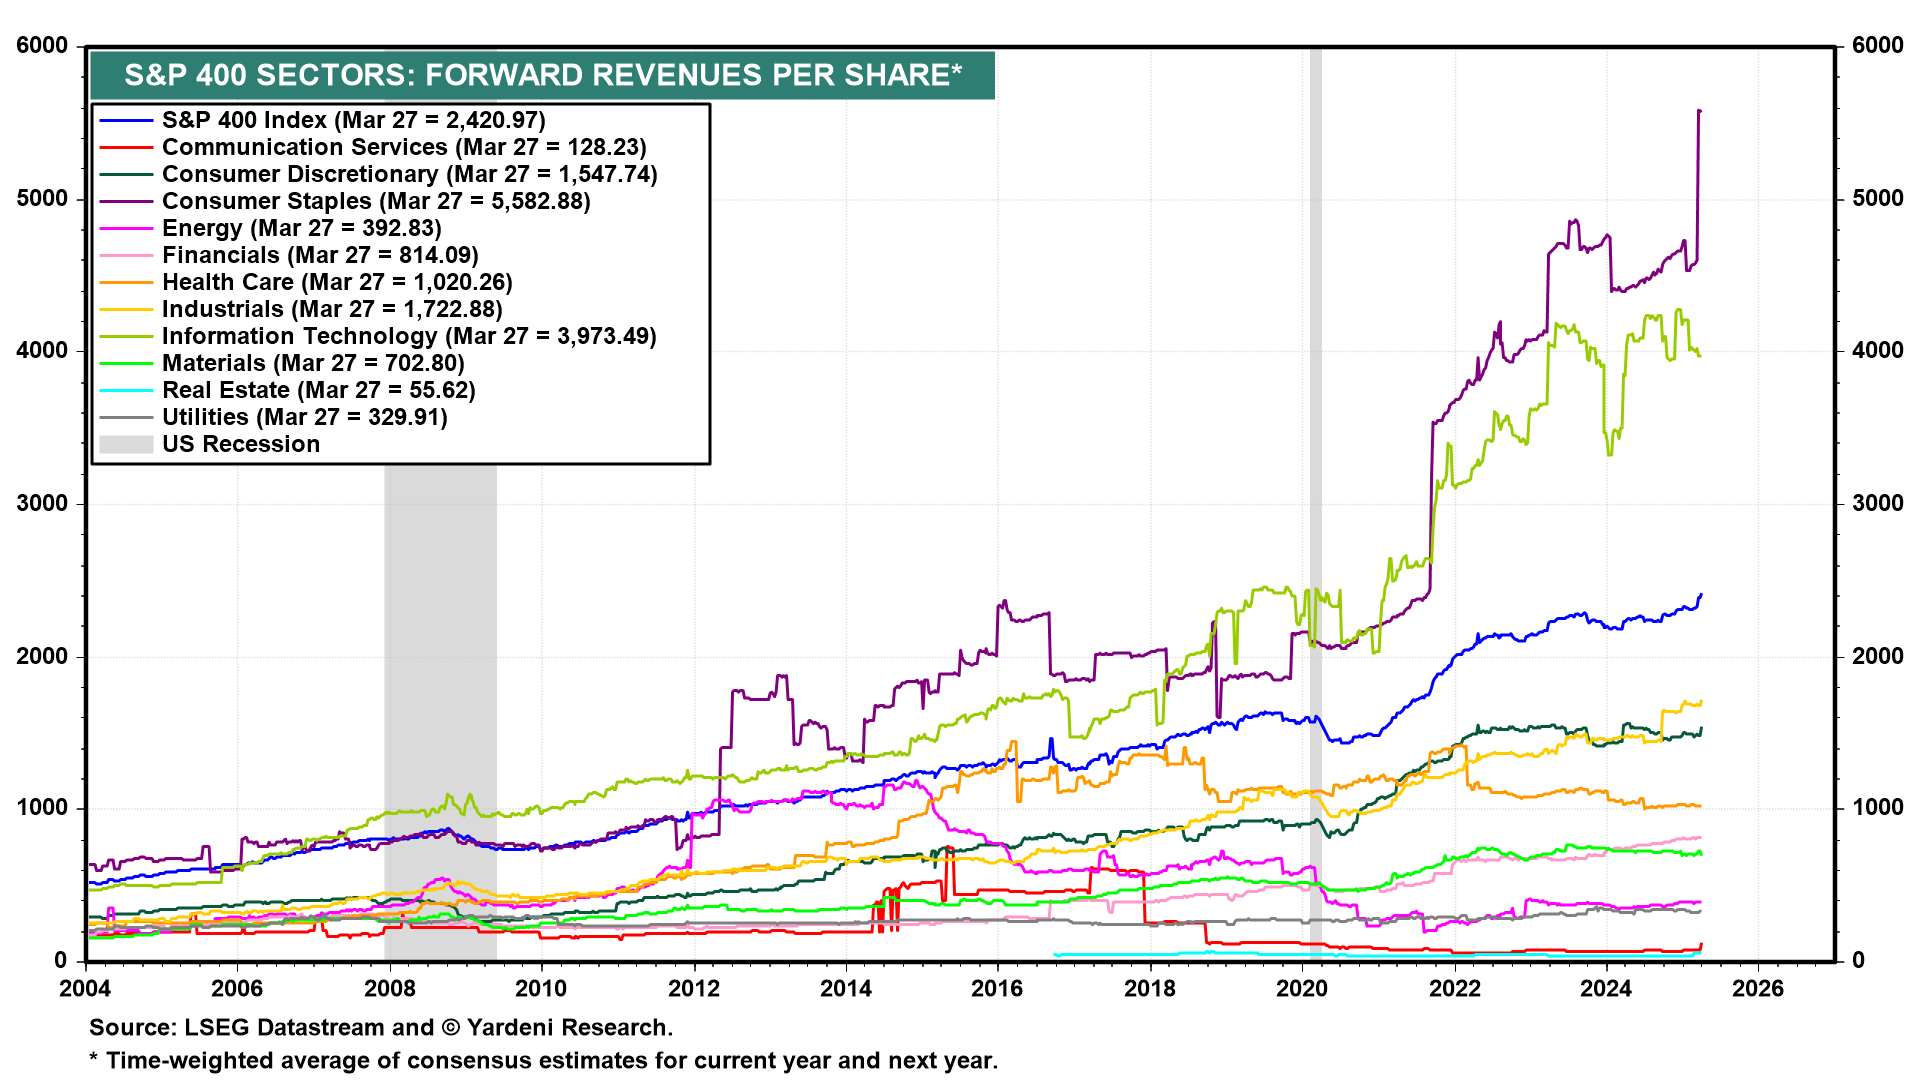Click the cyan Real Estate legend line
Viewport: 1920px width, 1080px height.
[x=126, y=391]
